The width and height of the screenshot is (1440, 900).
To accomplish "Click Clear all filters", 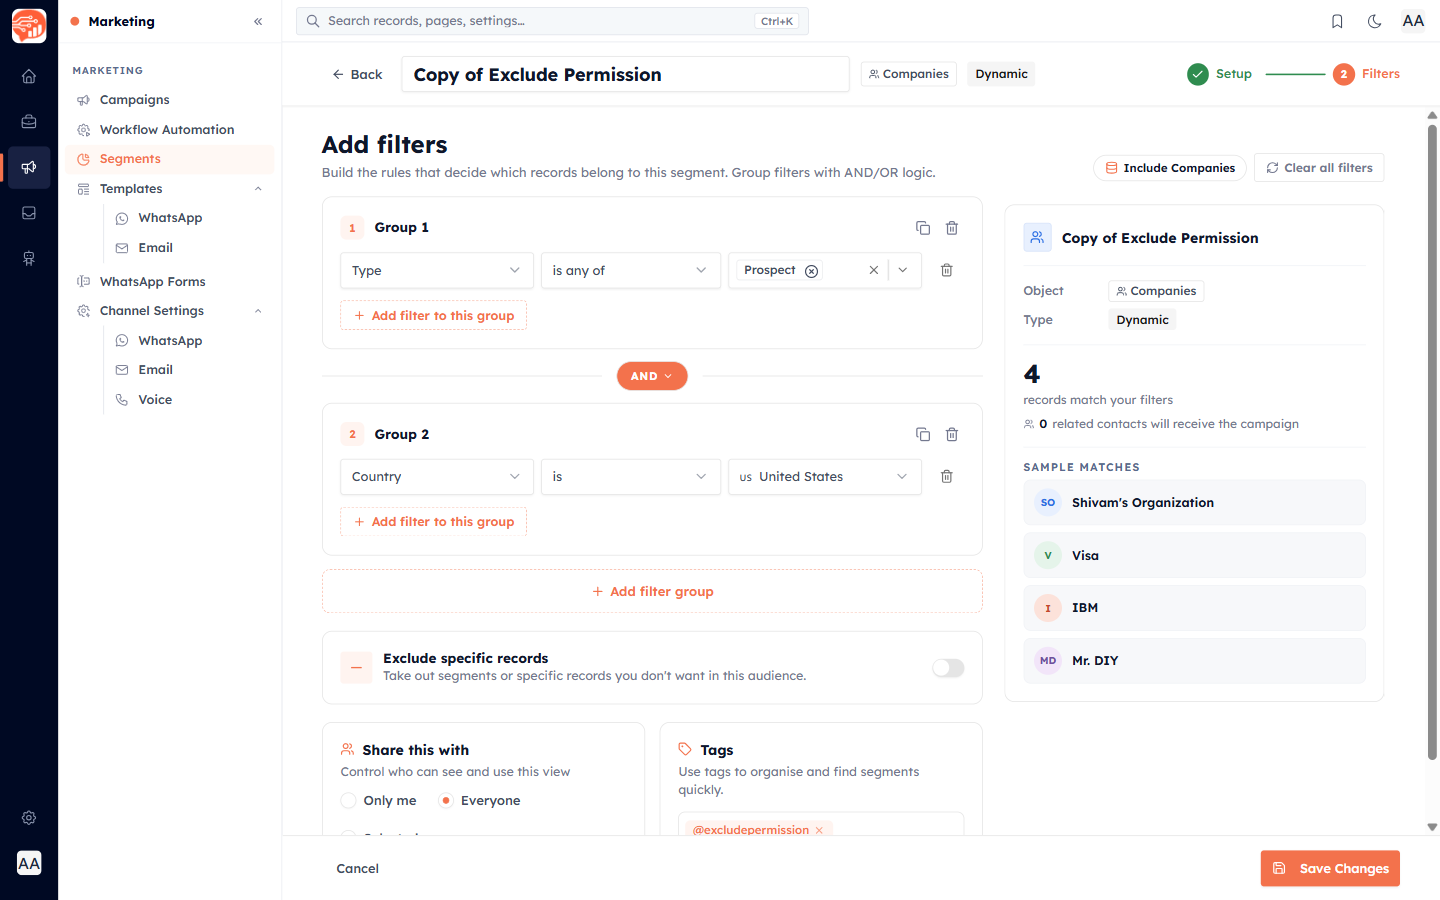I will (x=1319, y=168).
